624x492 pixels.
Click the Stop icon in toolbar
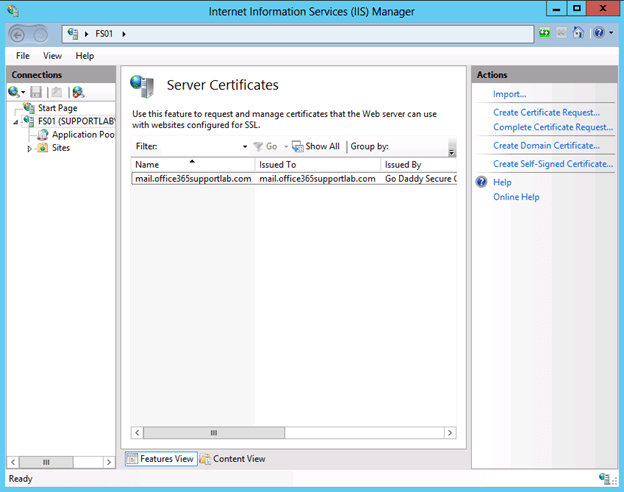[x=561, y=33]
